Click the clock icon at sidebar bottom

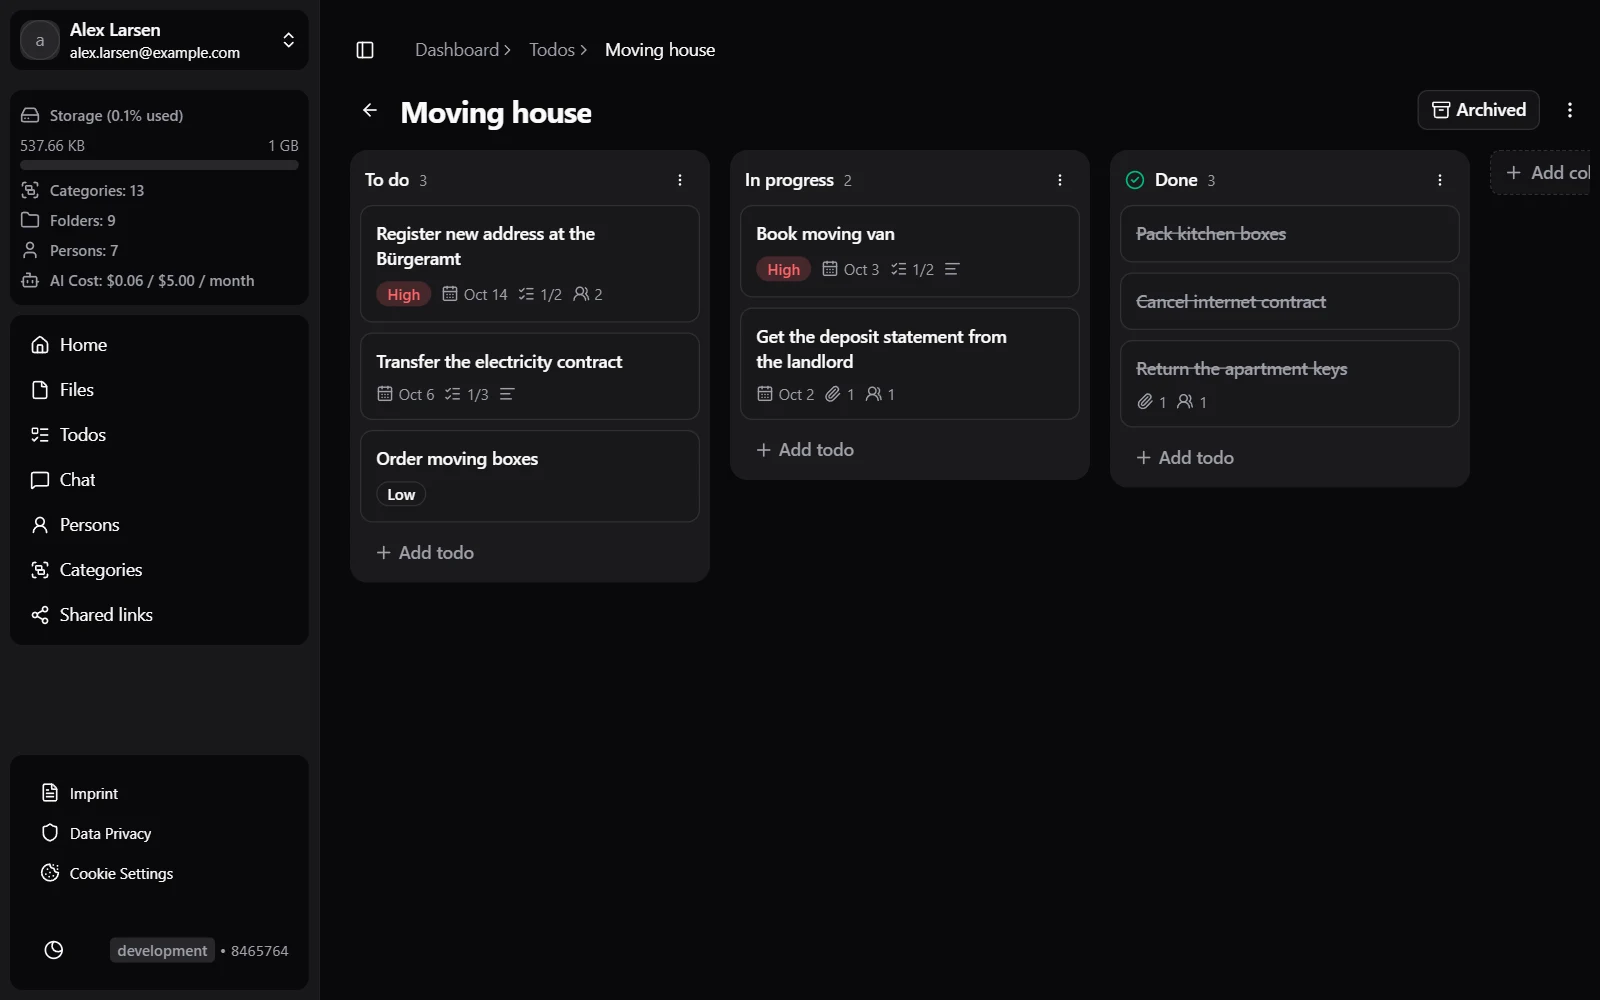[54, 950]
